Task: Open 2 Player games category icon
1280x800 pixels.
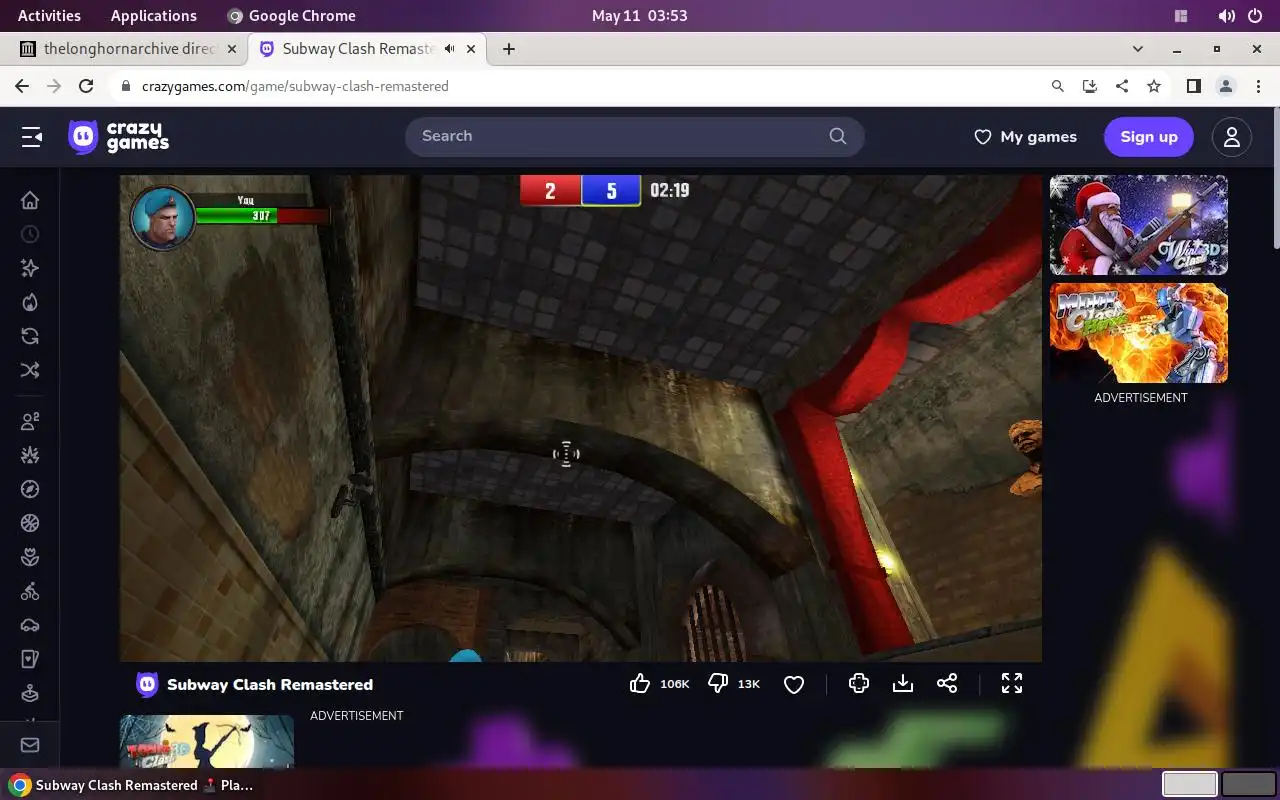Action: (x=30, y=421)
